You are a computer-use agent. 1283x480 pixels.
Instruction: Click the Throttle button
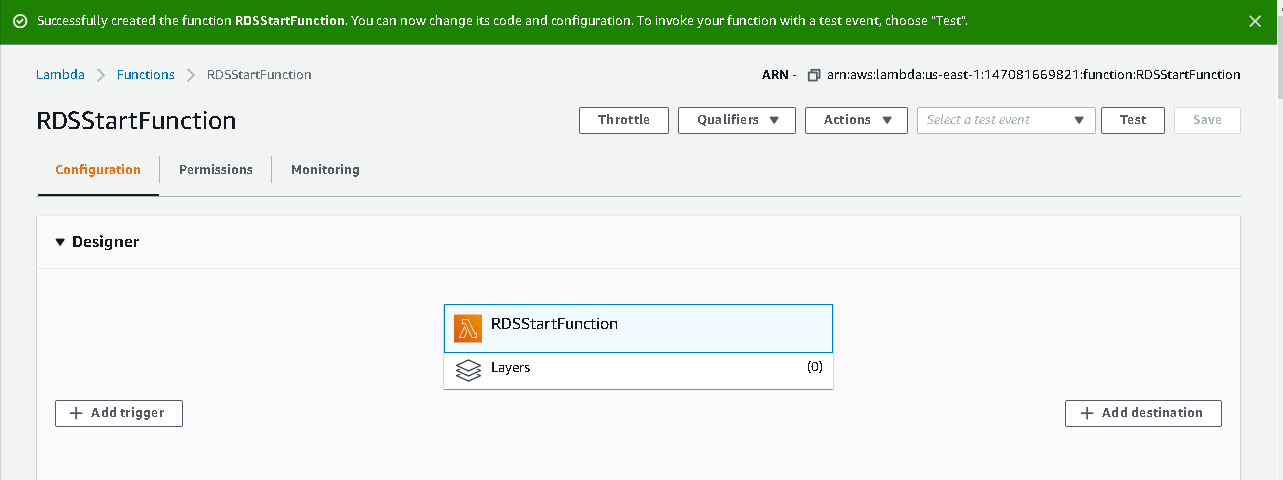pos(623,120)
